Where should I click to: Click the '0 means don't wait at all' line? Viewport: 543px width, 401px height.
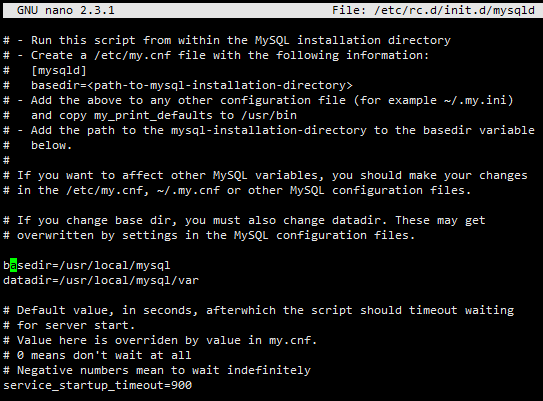(97, 355)
